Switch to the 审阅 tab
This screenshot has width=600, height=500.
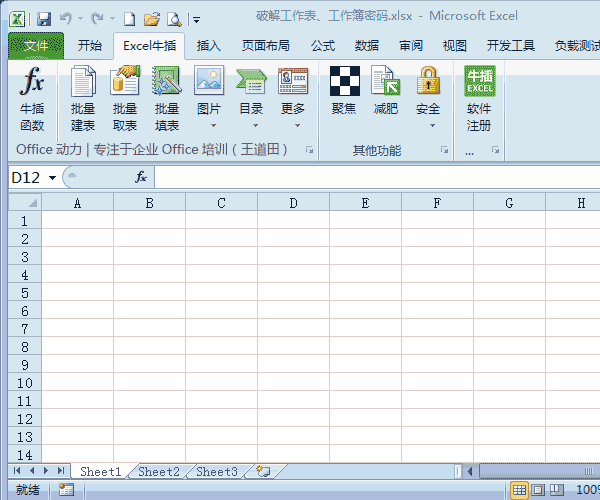[x=411, y=46]
